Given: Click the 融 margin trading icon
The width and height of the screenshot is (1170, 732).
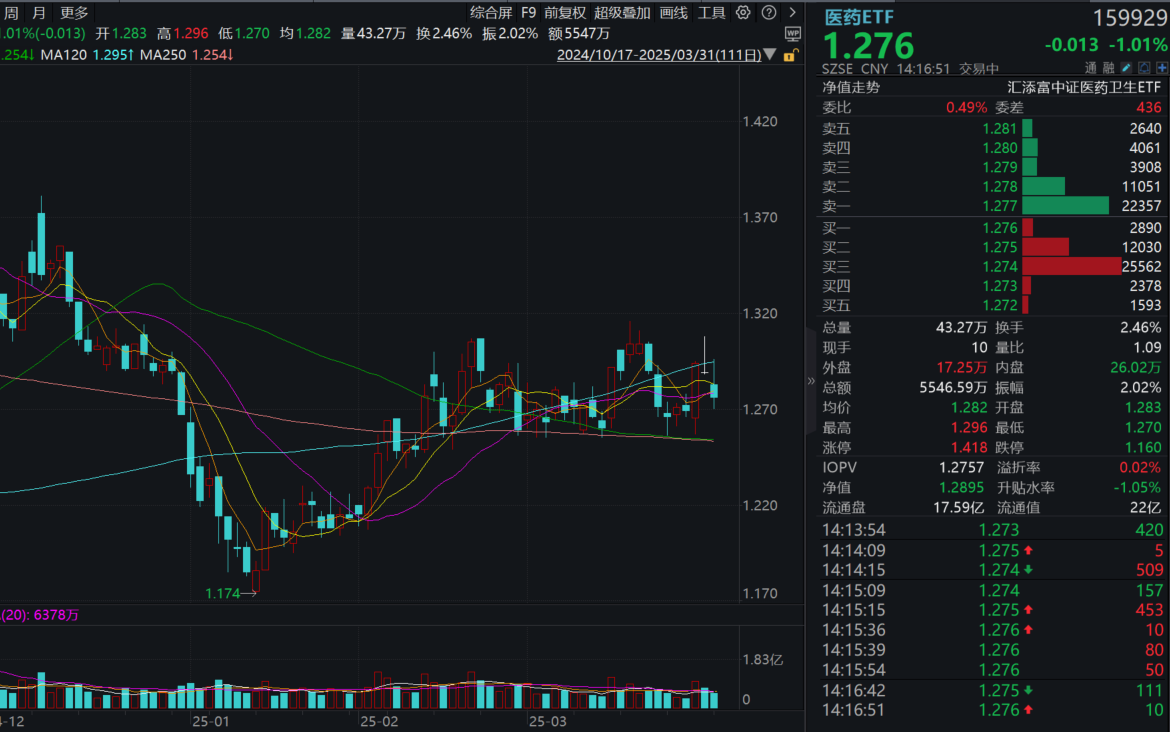Looking at the screenshot, I should pyautogui.click(x=1109, y=67).
